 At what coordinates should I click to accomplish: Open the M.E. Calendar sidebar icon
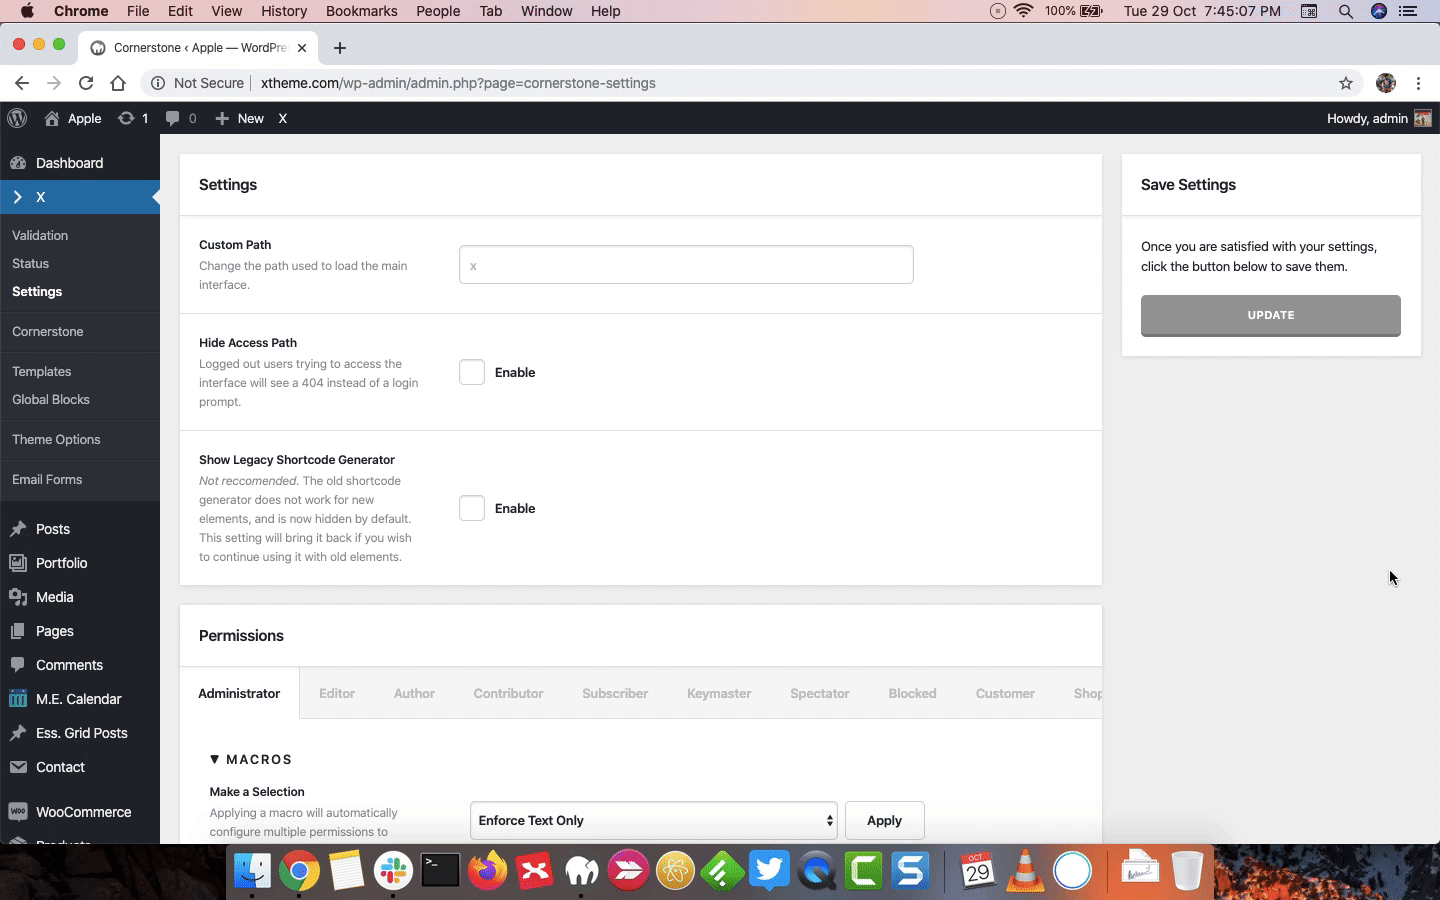(17, 699)
